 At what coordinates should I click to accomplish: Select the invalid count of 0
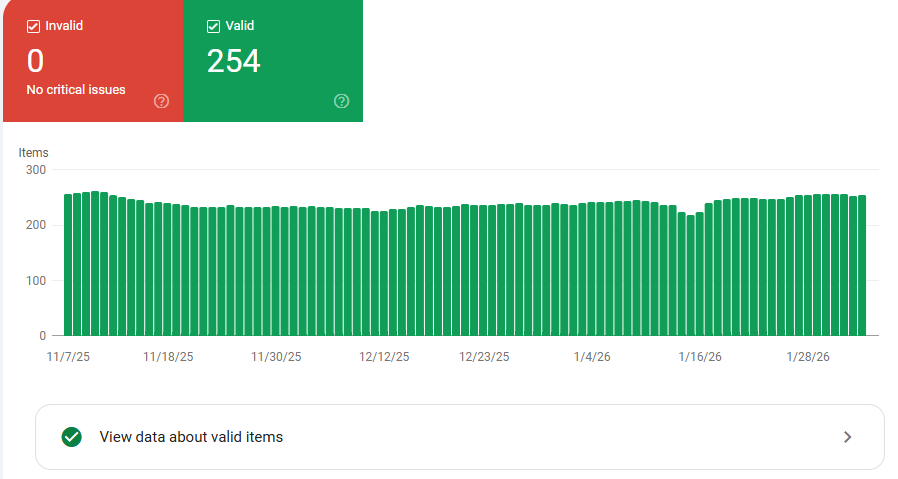[x=35, y=62]
